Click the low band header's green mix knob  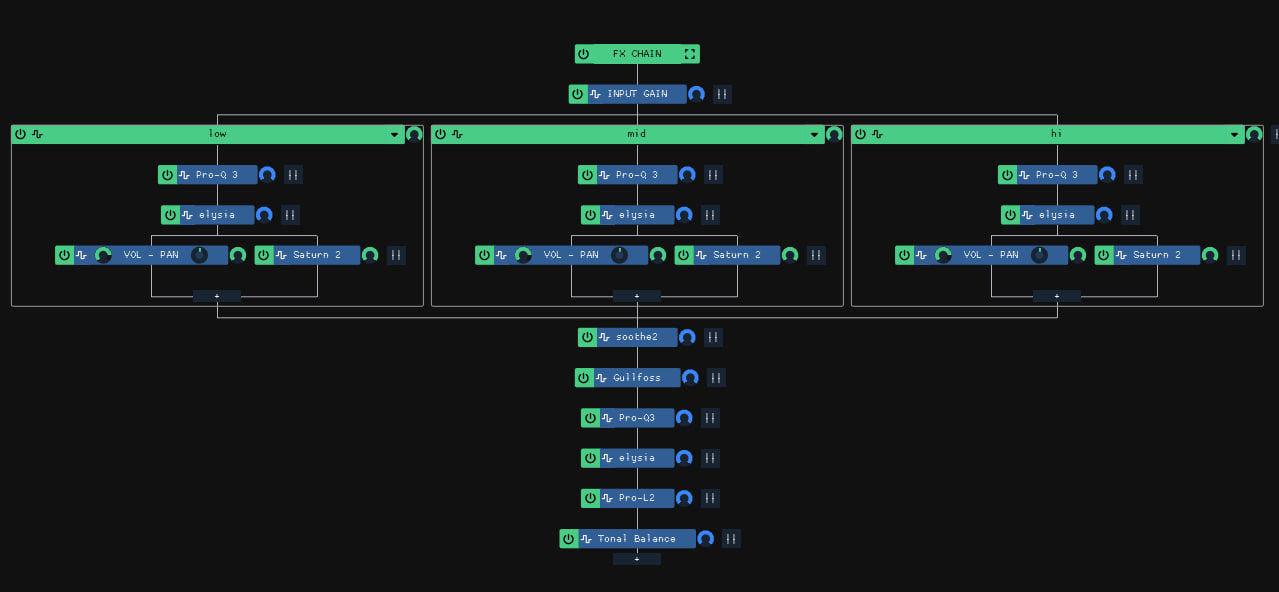(x=414, y=134)
